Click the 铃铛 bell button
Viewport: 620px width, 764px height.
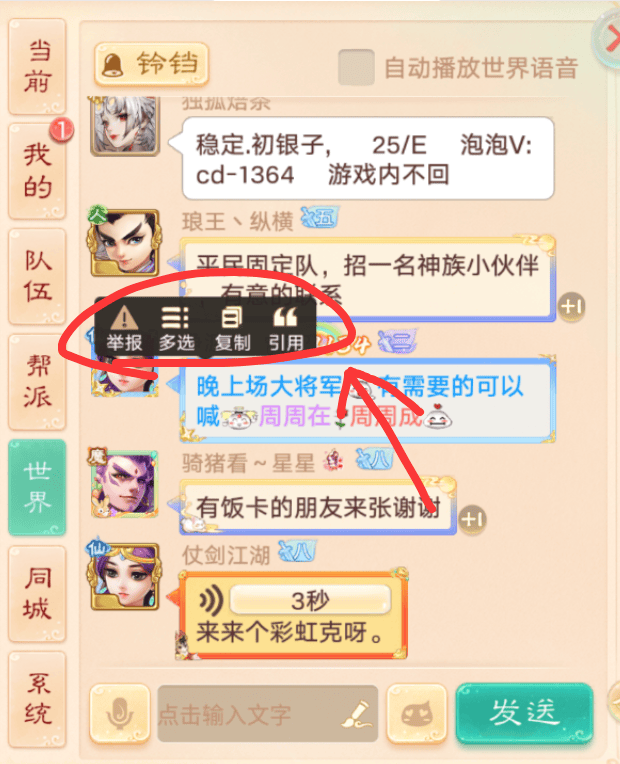click(x=152, y=64)
